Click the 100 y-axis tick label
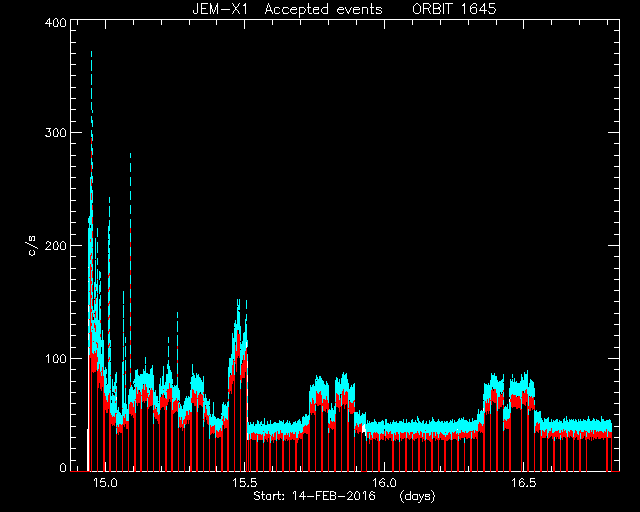640x512 pixels. [55, 358]
